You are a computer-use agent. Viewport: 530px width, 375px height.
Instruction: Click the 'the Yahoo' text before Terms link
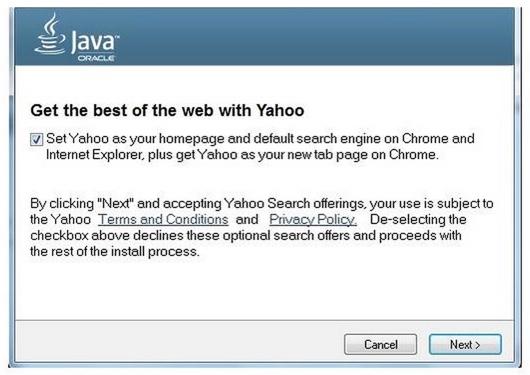click(x=61, y=220)
